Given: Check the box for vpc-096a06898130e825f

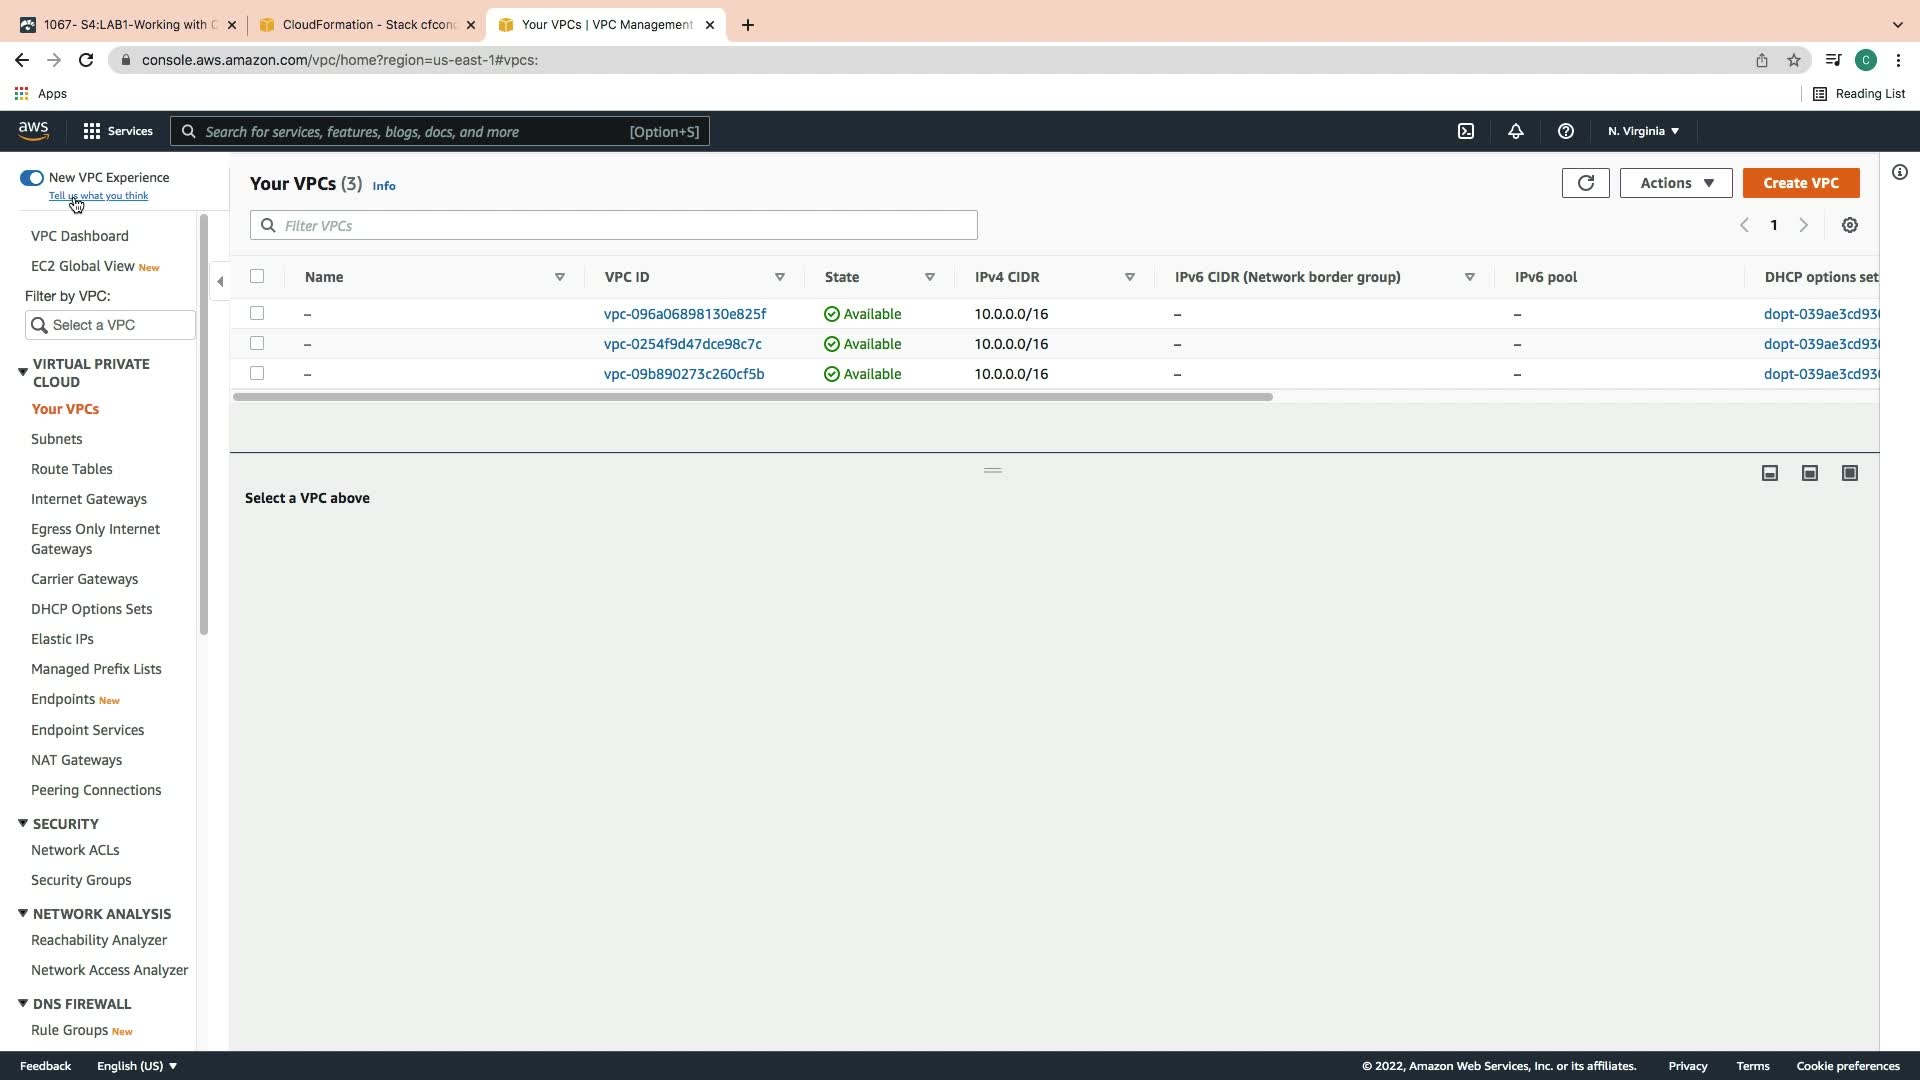Looking at the screenshot, I should (257, 314).
